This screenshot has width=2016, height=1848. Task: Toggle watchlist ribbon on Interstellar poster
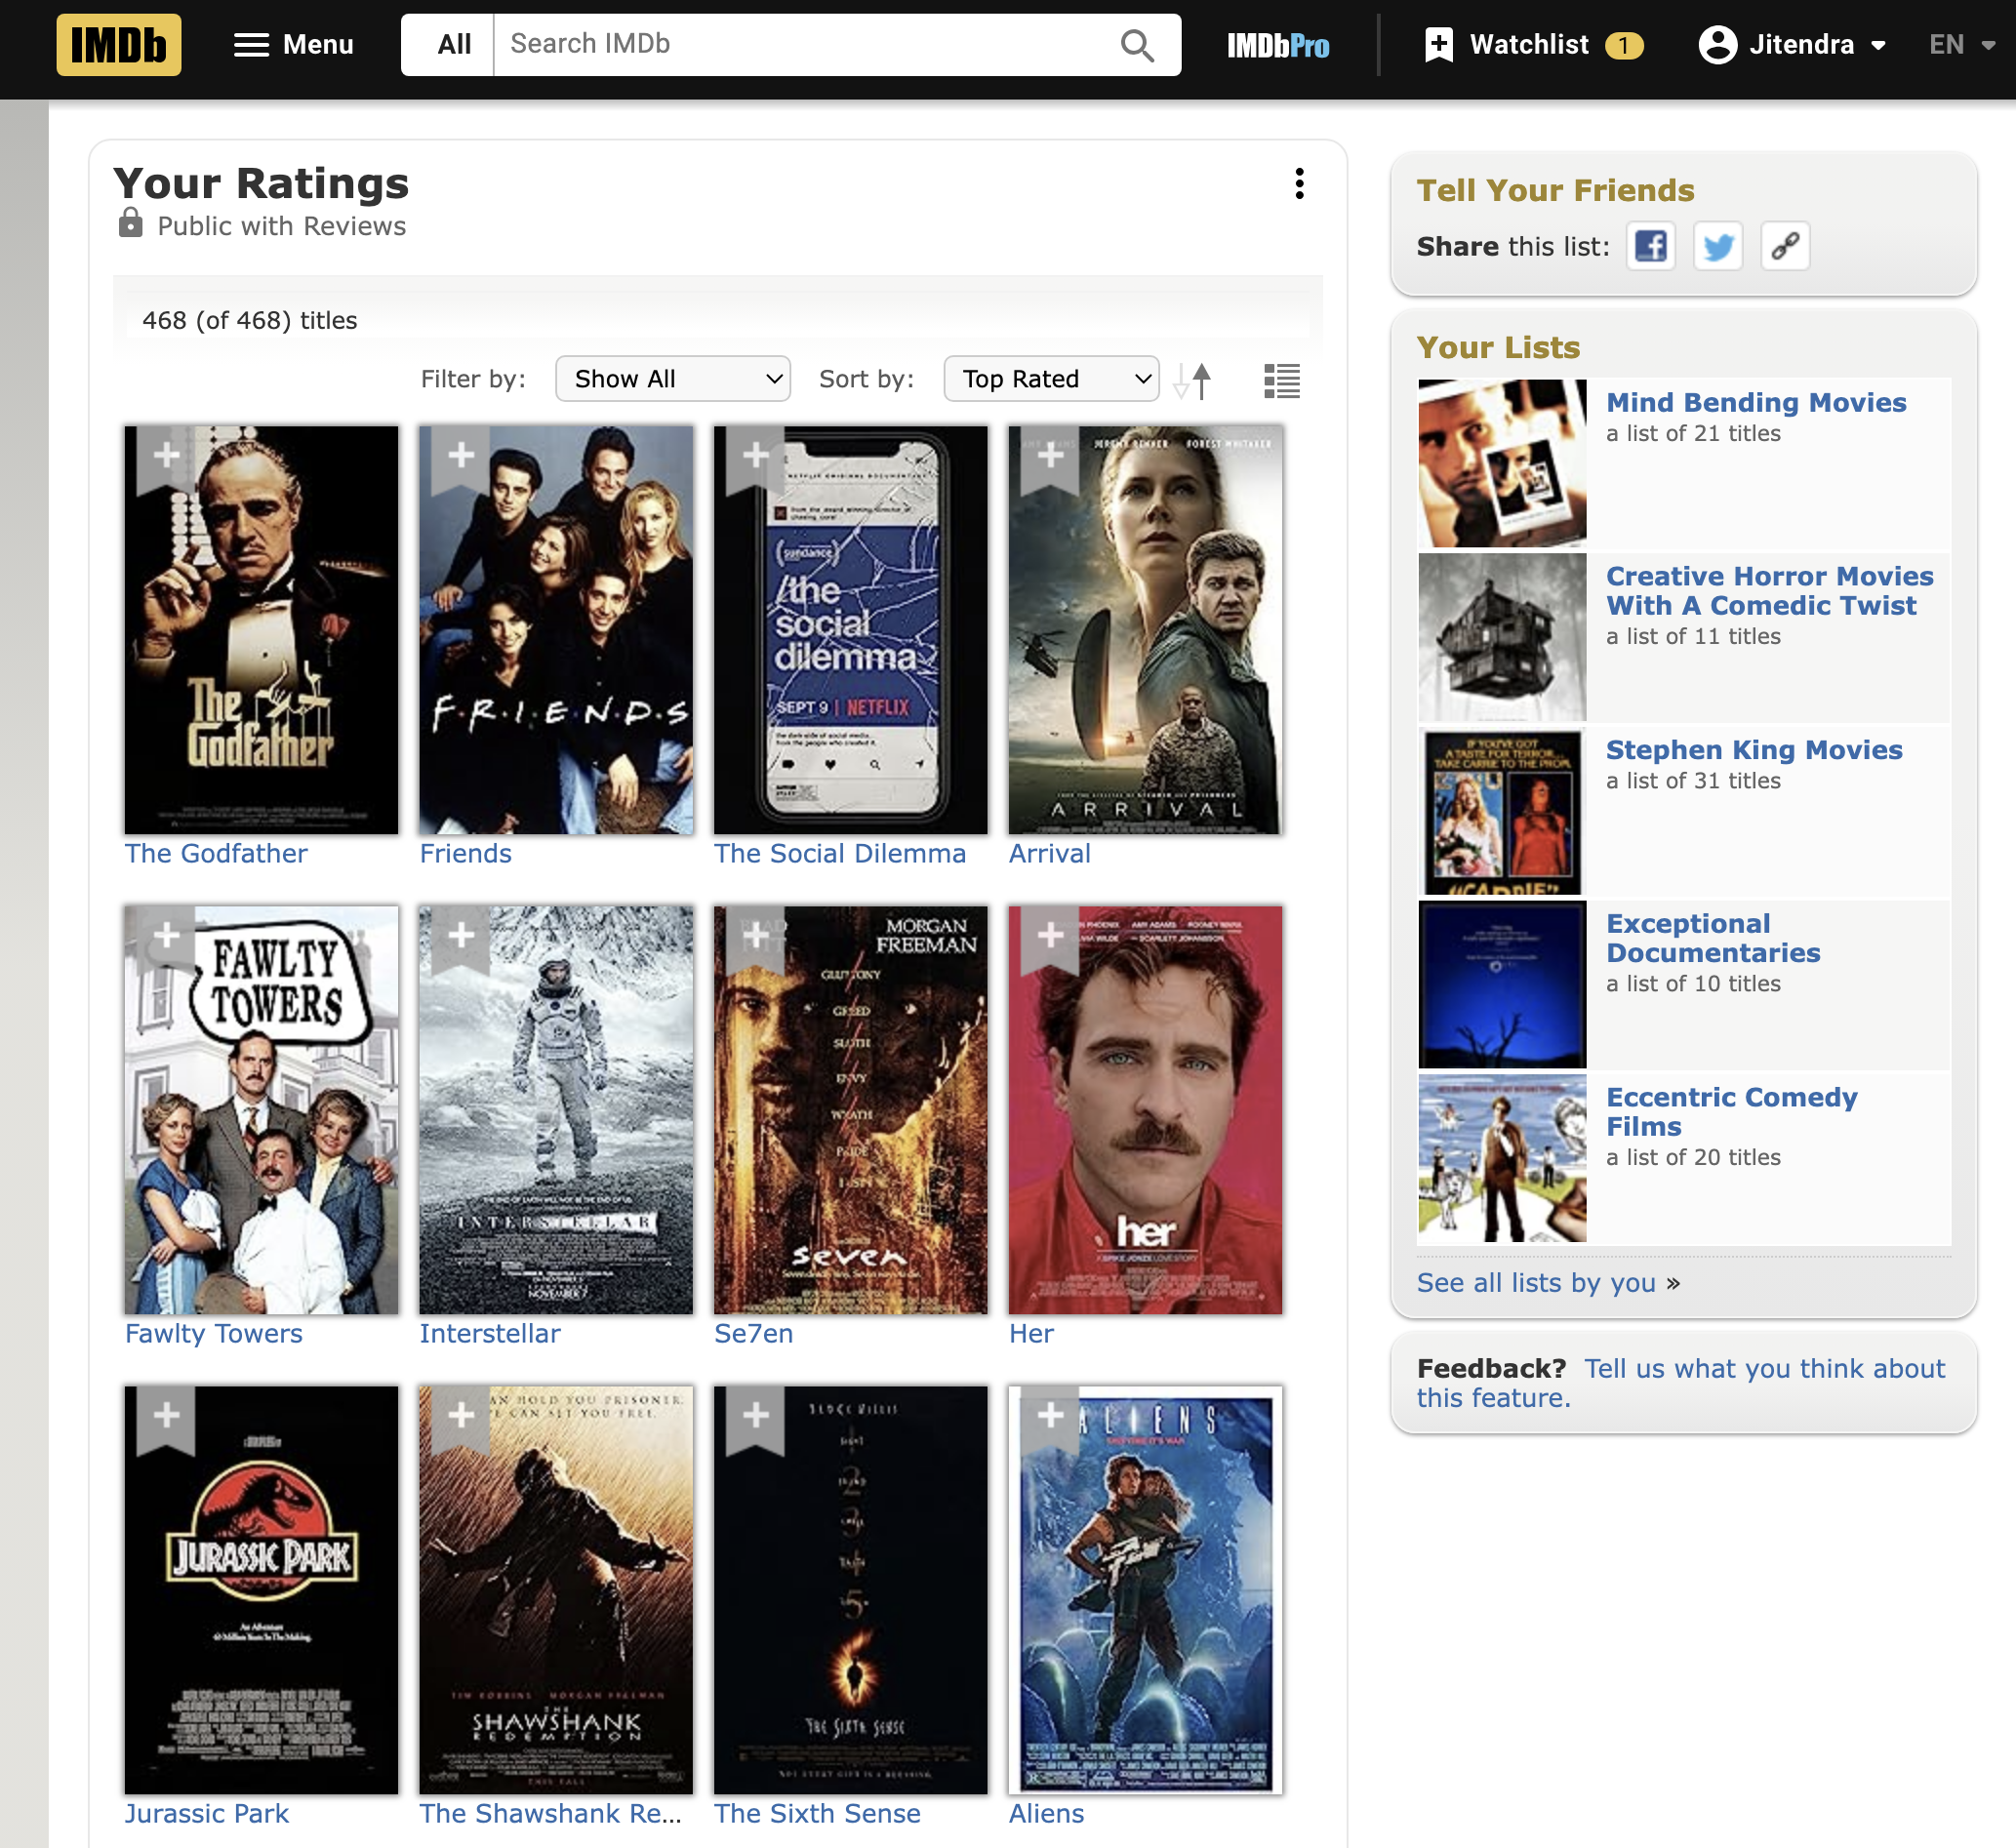(x=461, y=936)
